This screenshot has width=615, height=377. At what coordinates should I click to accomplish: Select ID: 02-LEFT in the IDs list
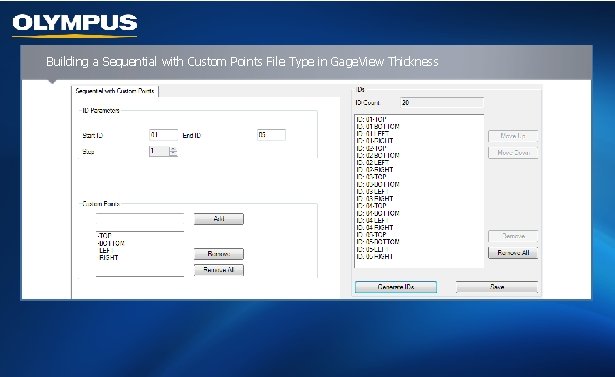[373, 162]
